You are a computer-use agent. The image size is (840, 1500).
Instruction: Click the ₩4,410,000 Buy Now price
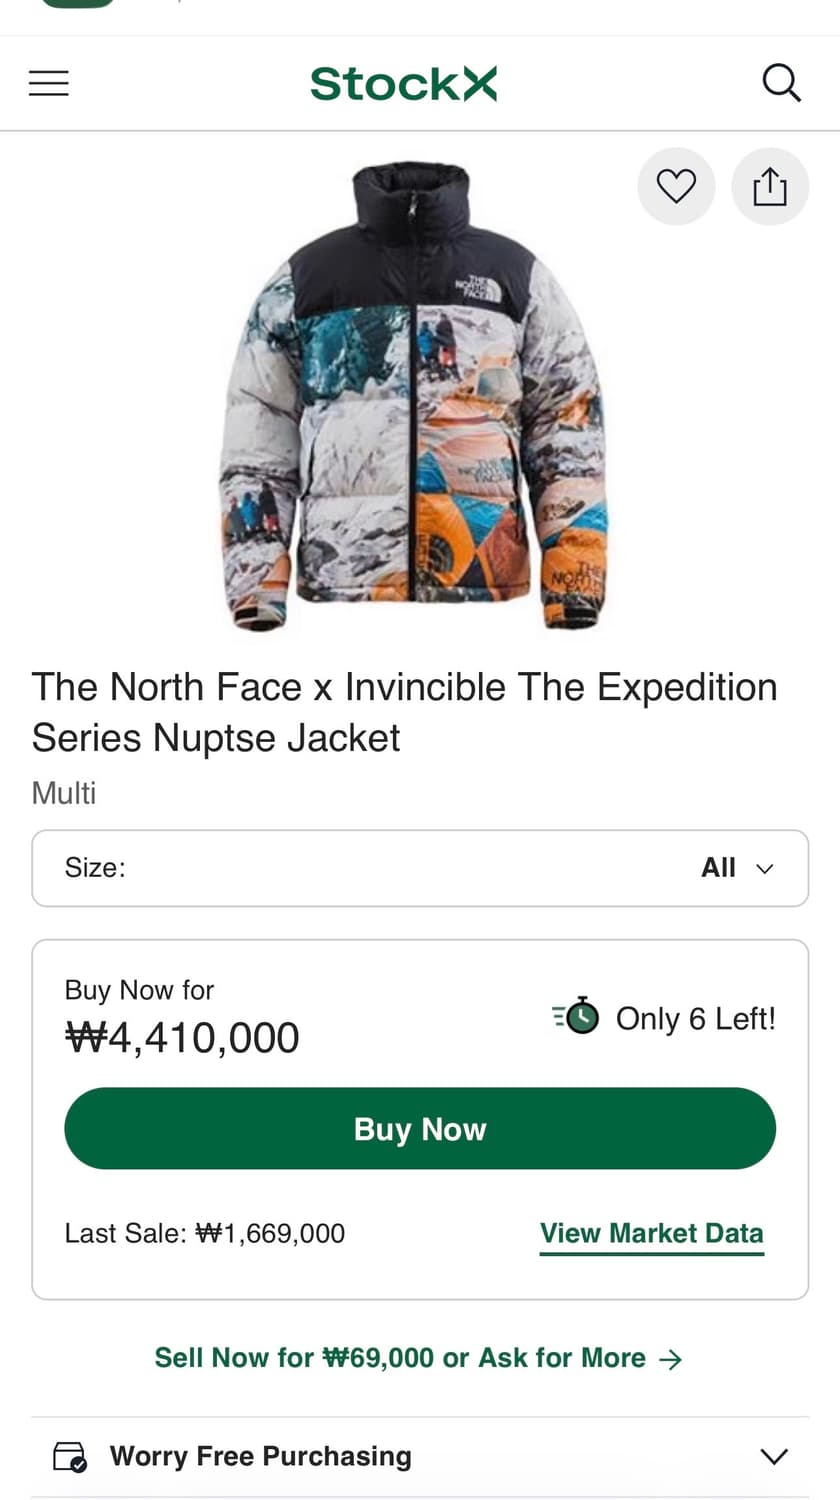click(x=182, y=1038)
